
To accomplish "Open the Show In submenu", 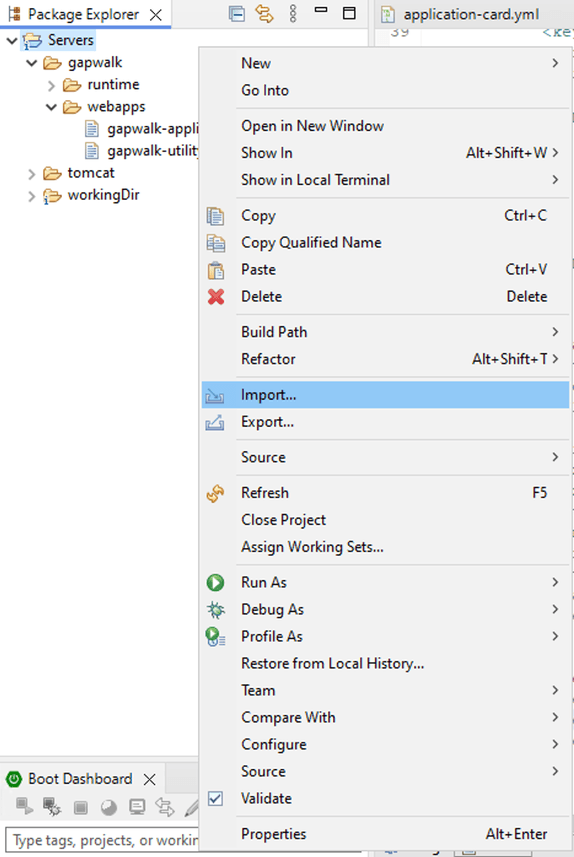I will point(385,152).
